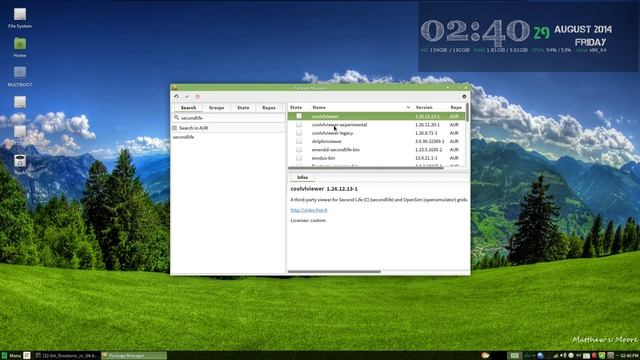
Task: Tick the coolvlviewer-experimental checkbox
Action: pyautogui.click(x=299, y=124)
